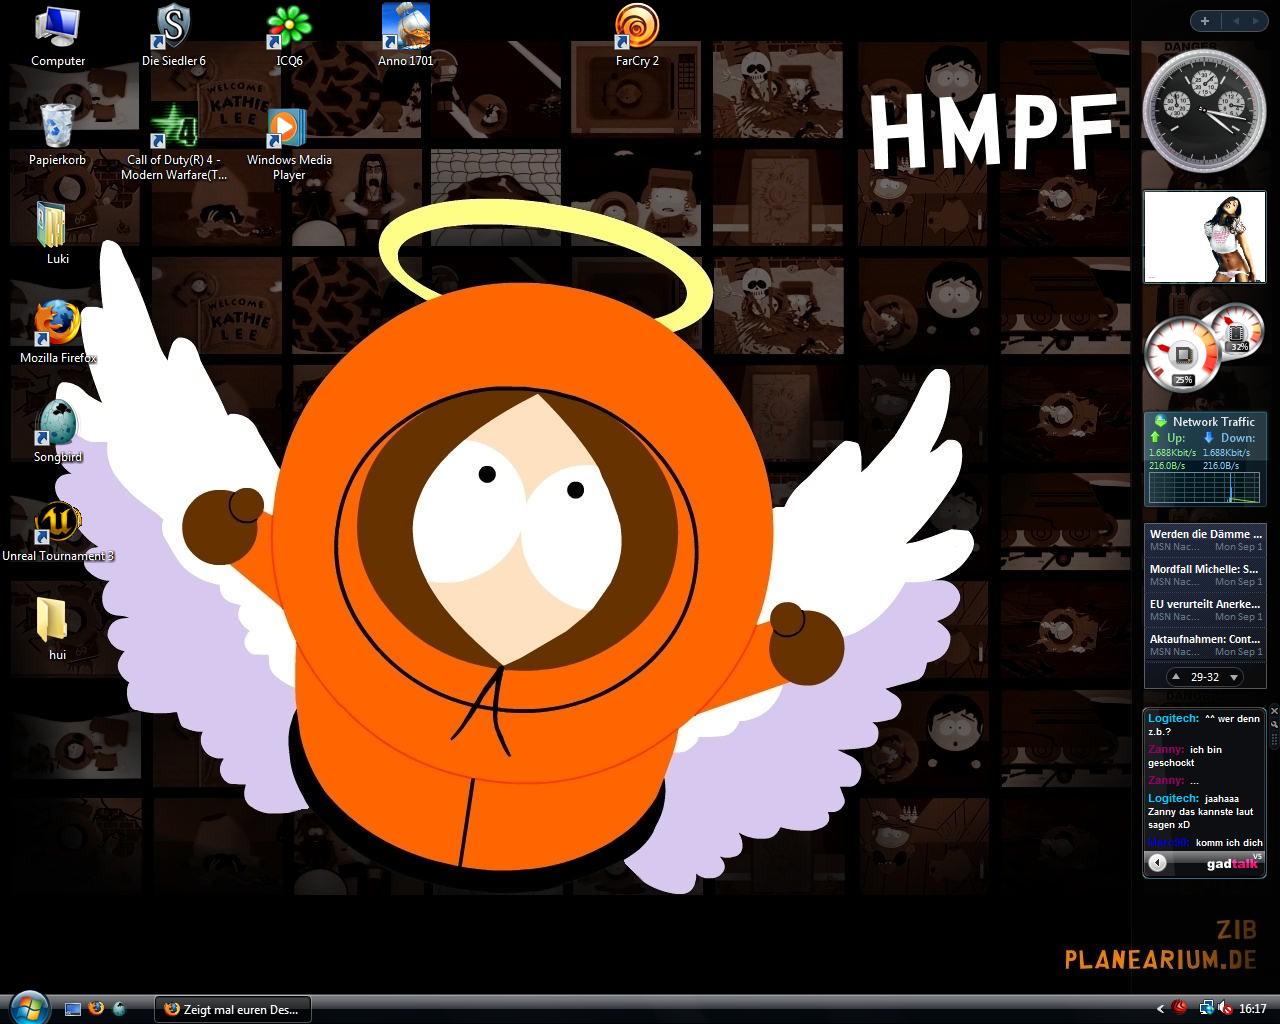Screen dimensions: 1280x1024
Task: Open the Mozilla Firefox desktop shortcut
Action: tap(57, 324)
